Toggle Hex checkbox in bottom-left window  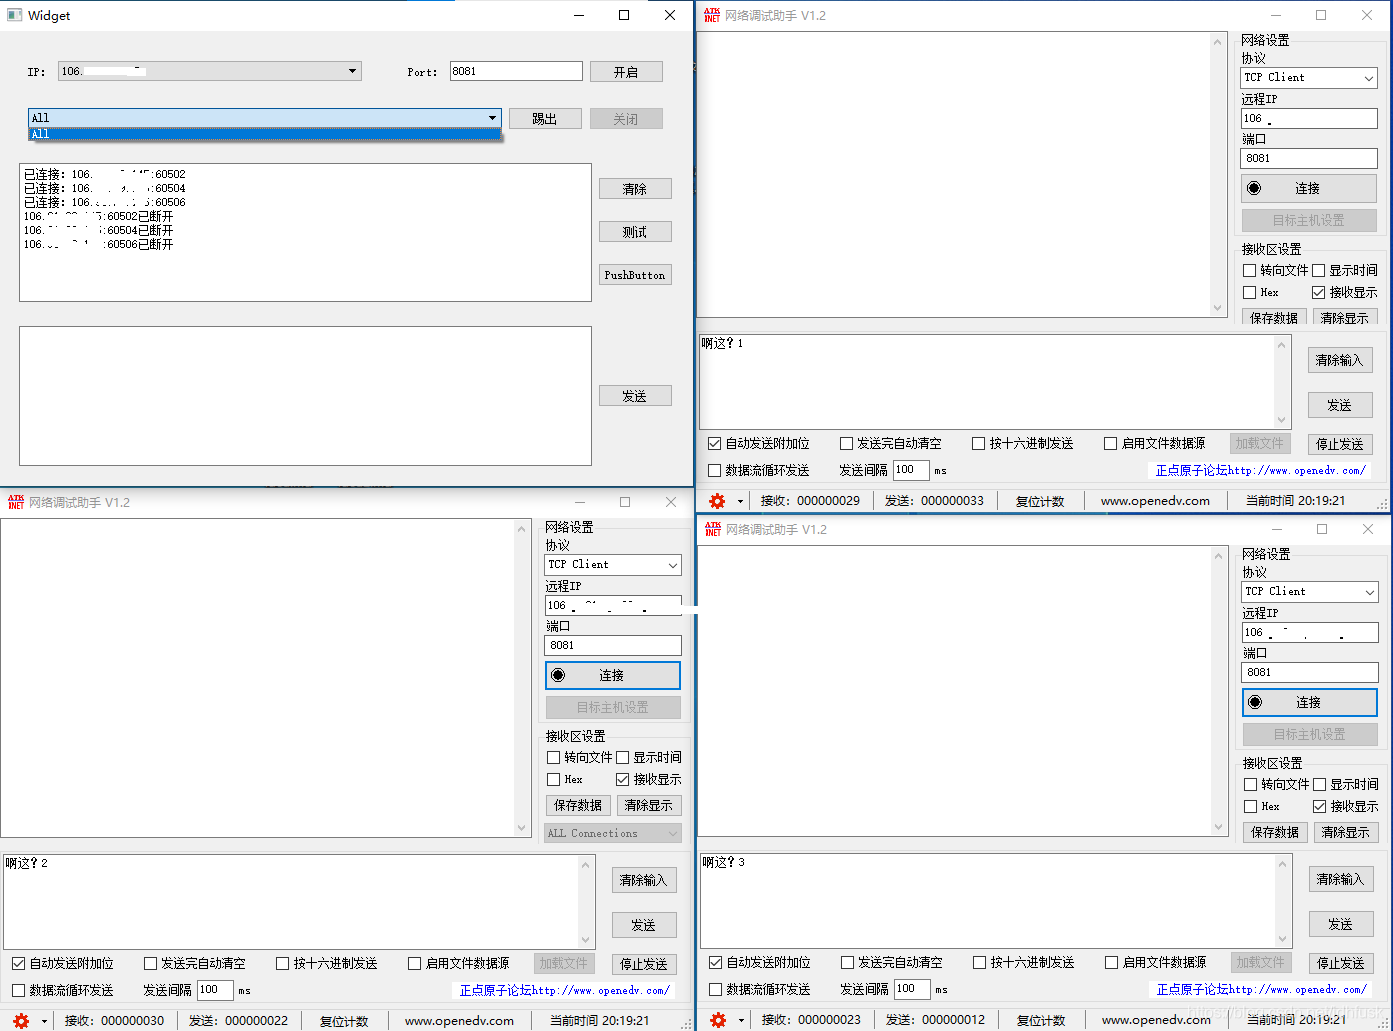(x=553, y=779)
